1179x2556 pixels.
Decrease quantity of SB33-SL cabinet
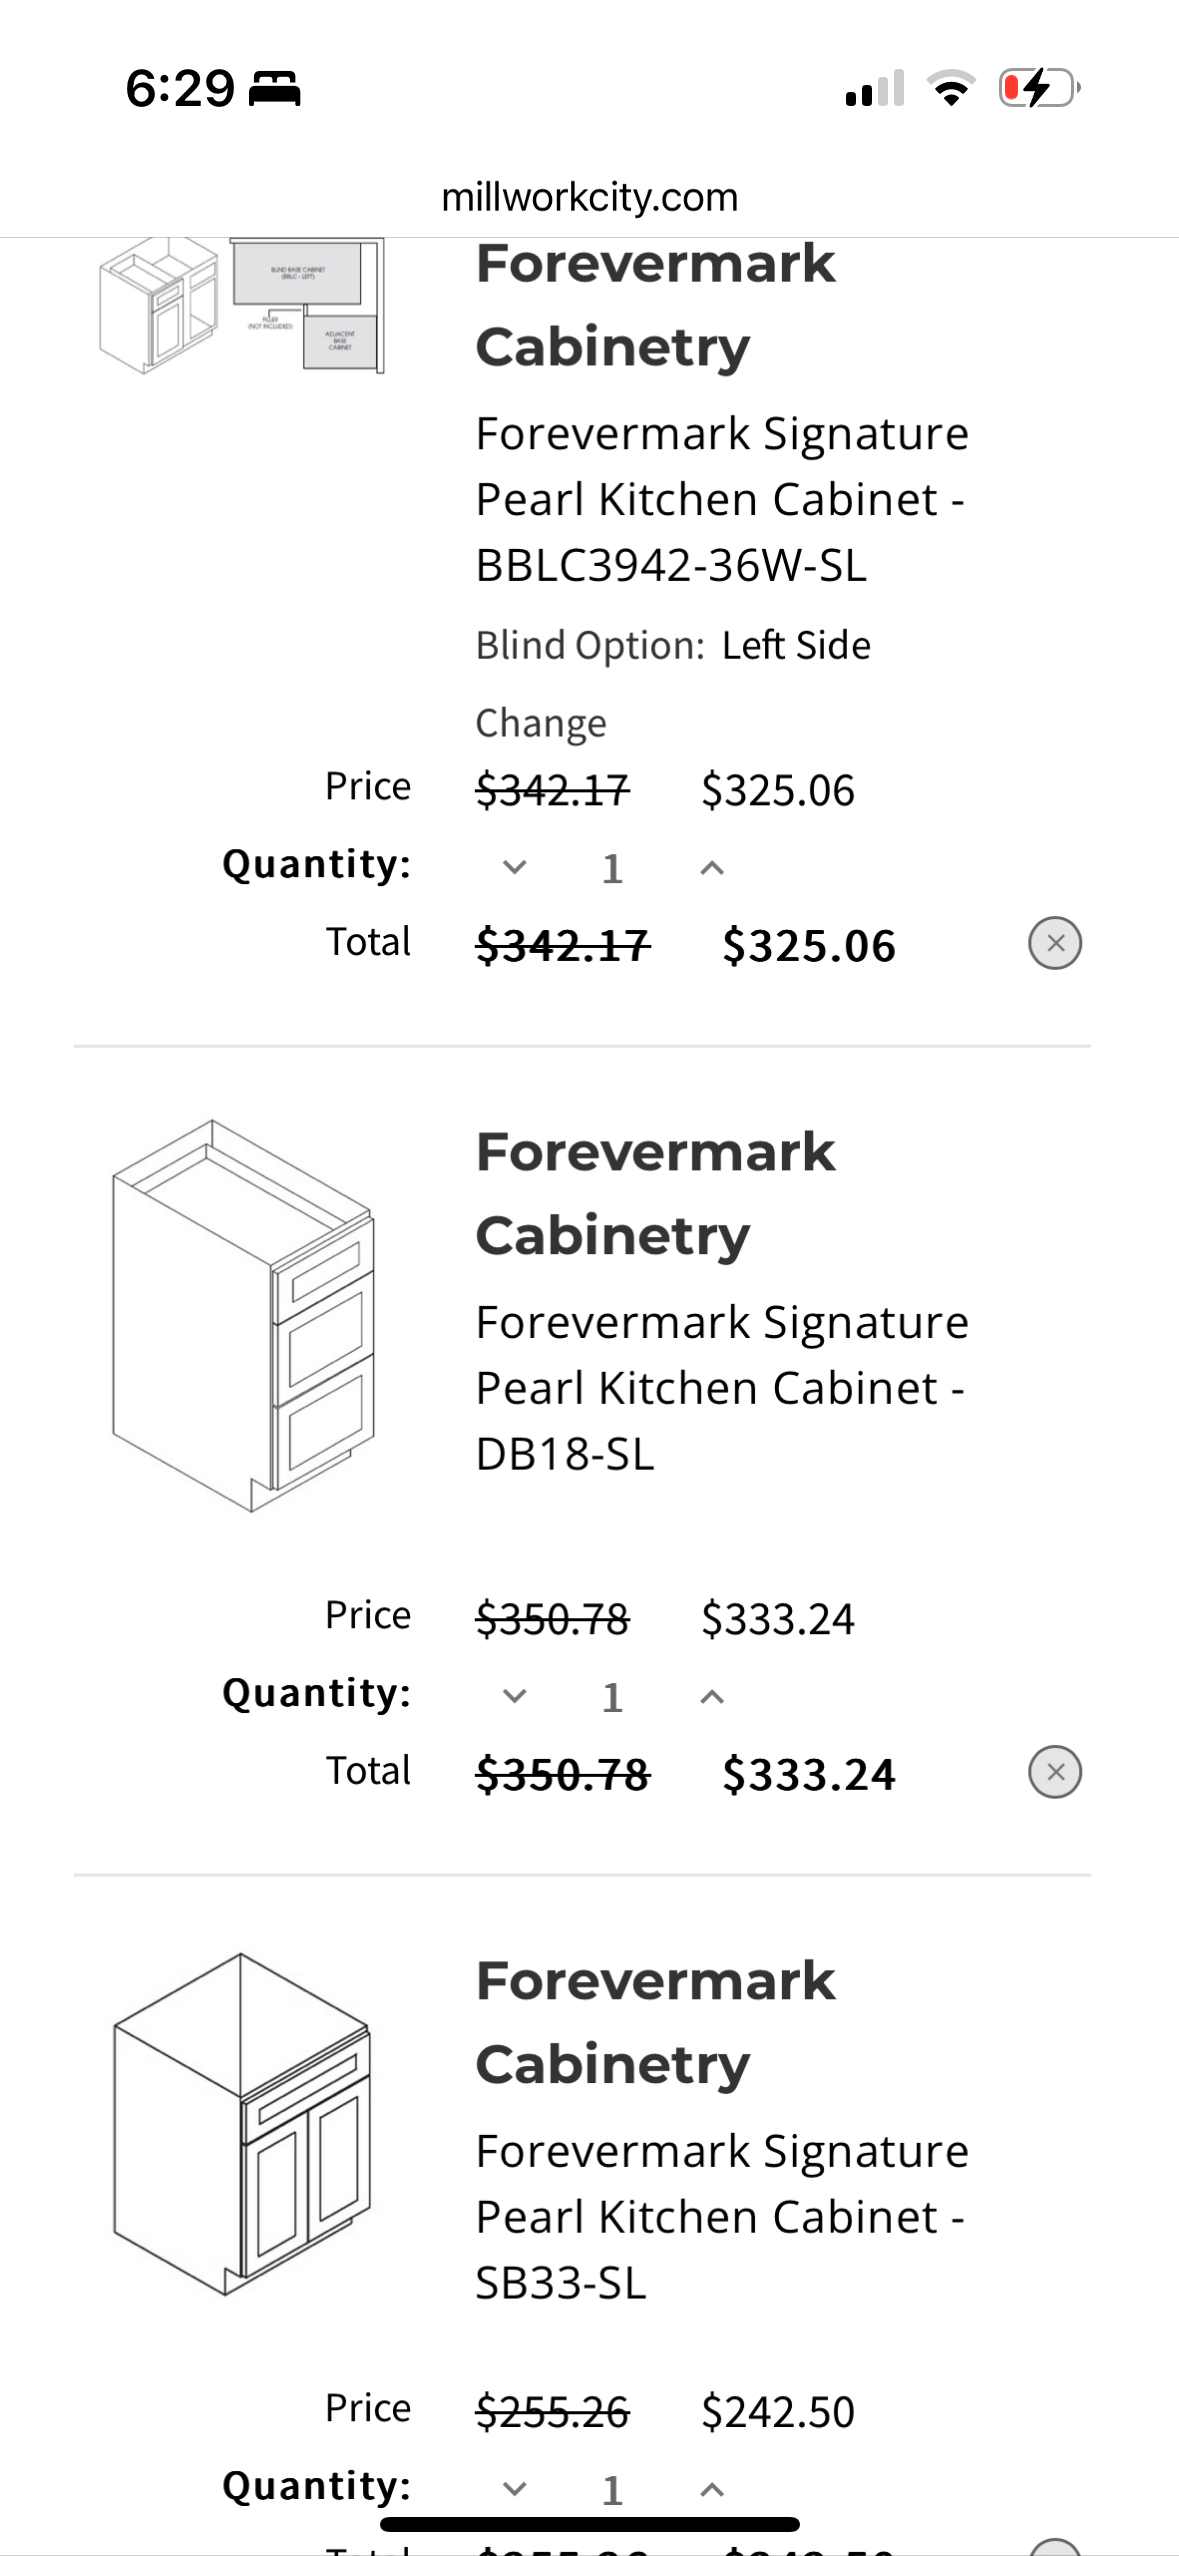514,2489
